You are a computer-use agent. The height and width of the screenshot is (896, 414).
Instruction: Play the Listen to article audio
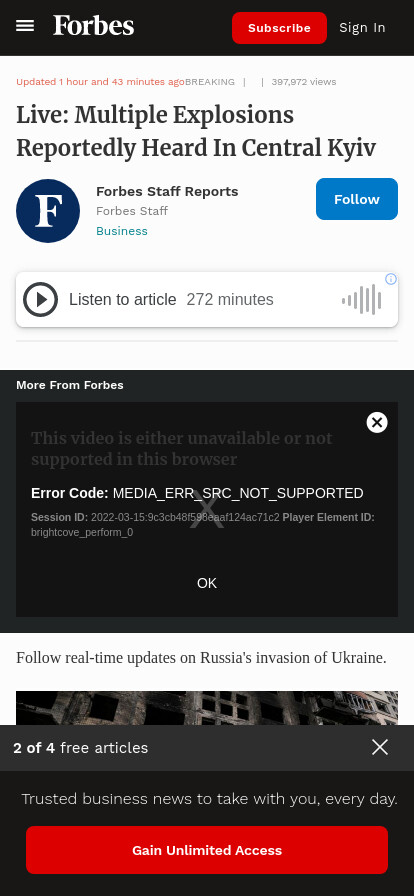click(40, 299)
